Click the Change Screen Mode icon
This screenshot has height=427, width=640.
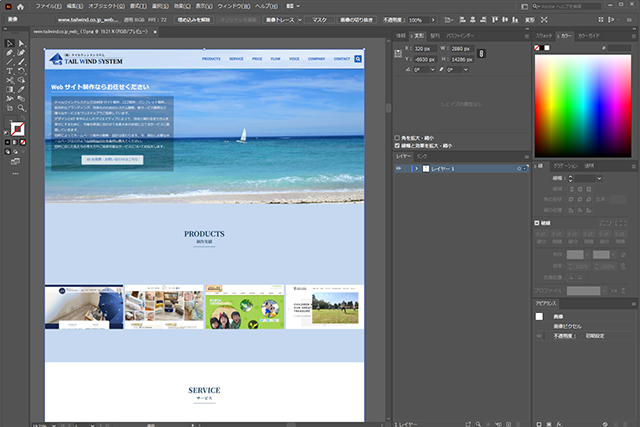point(15,162)
